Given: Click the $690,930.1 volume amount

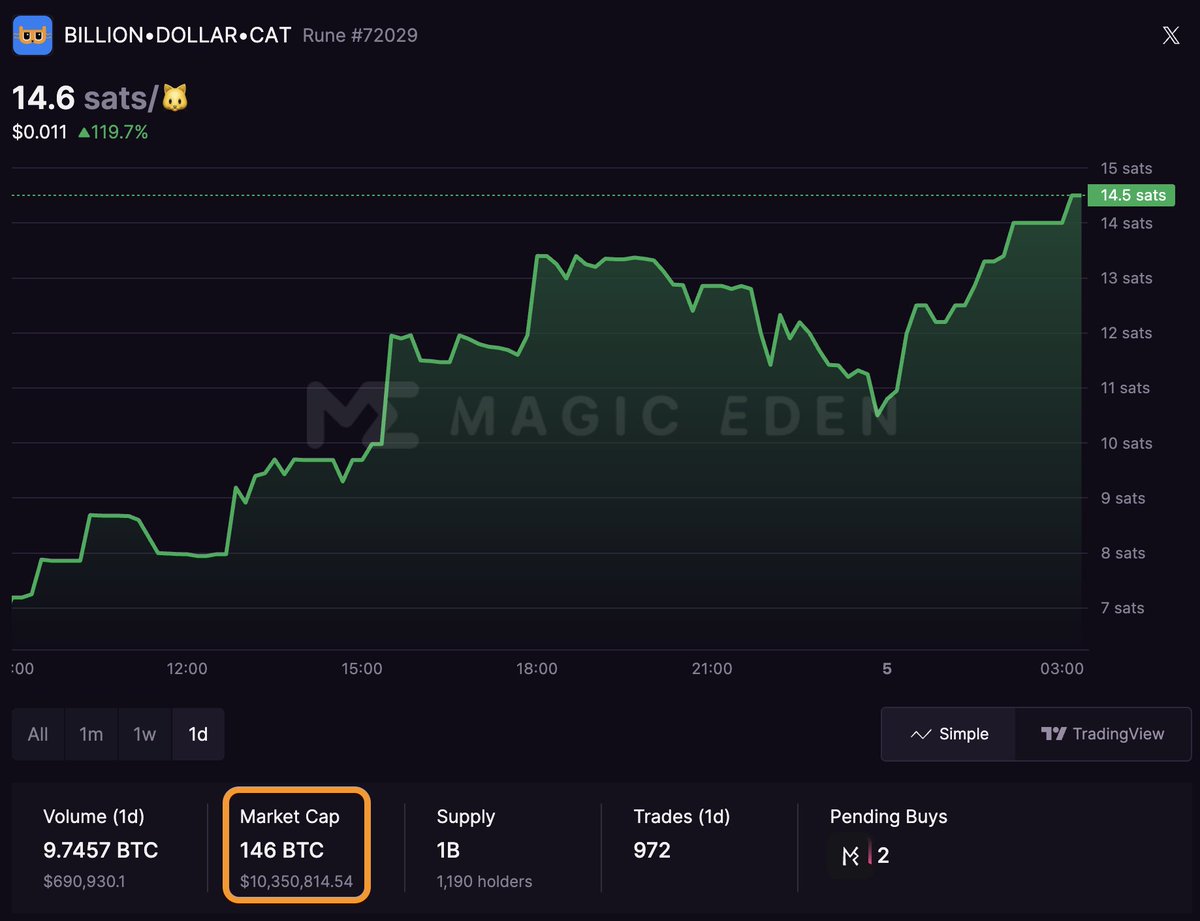Looking at the screenshot, I should point(84,882).
